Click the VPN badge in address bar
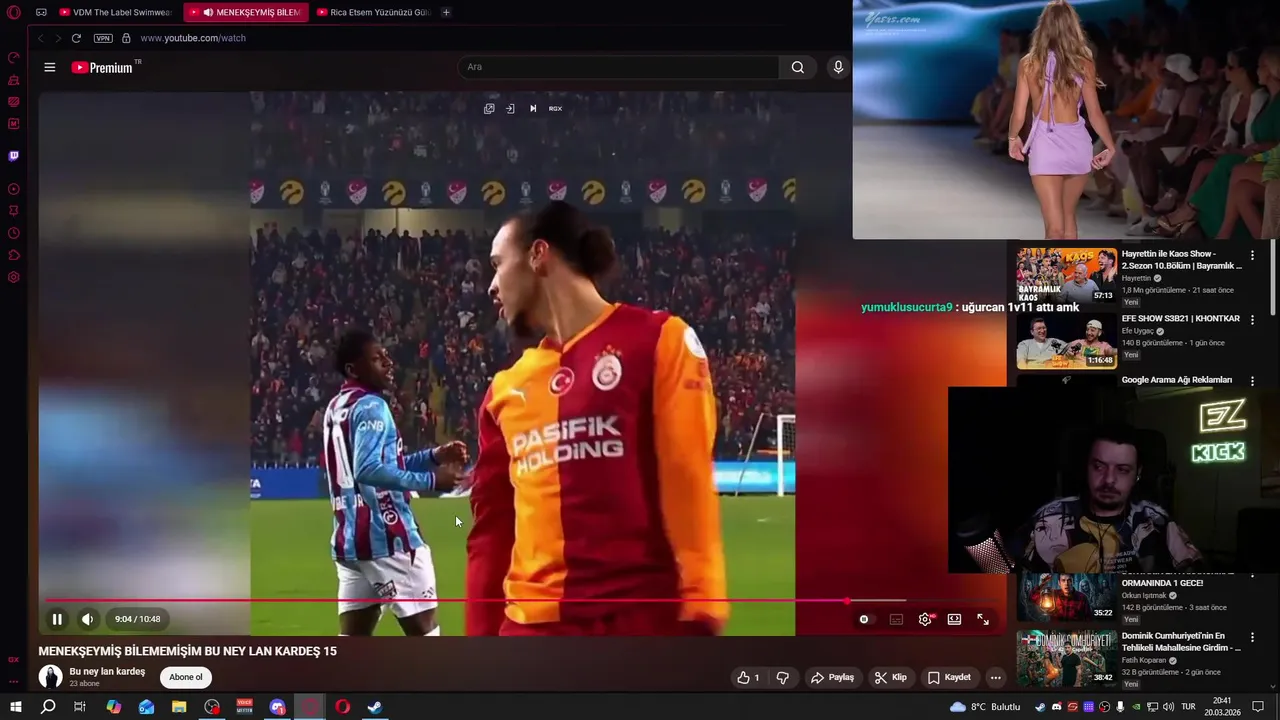The width and height of the screenshot is (1280, 720). click(103, 38)
